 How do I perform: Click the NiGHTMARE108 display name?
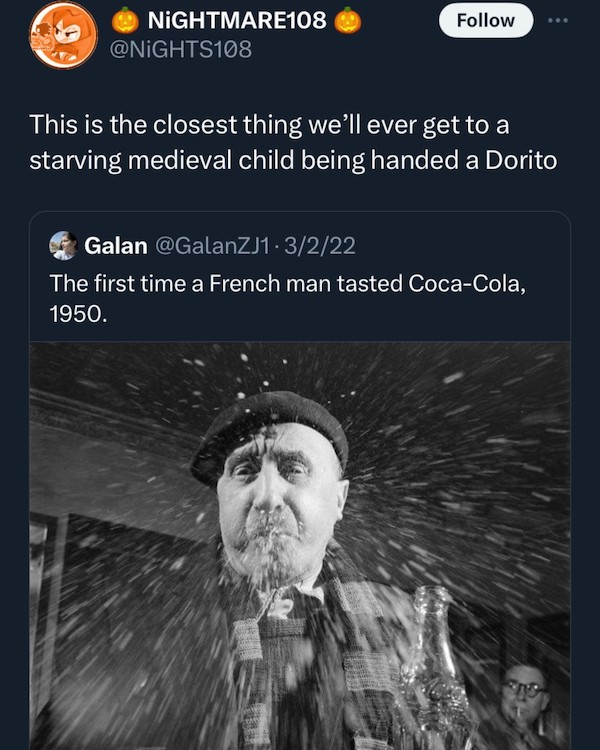(x=237, y=21)
